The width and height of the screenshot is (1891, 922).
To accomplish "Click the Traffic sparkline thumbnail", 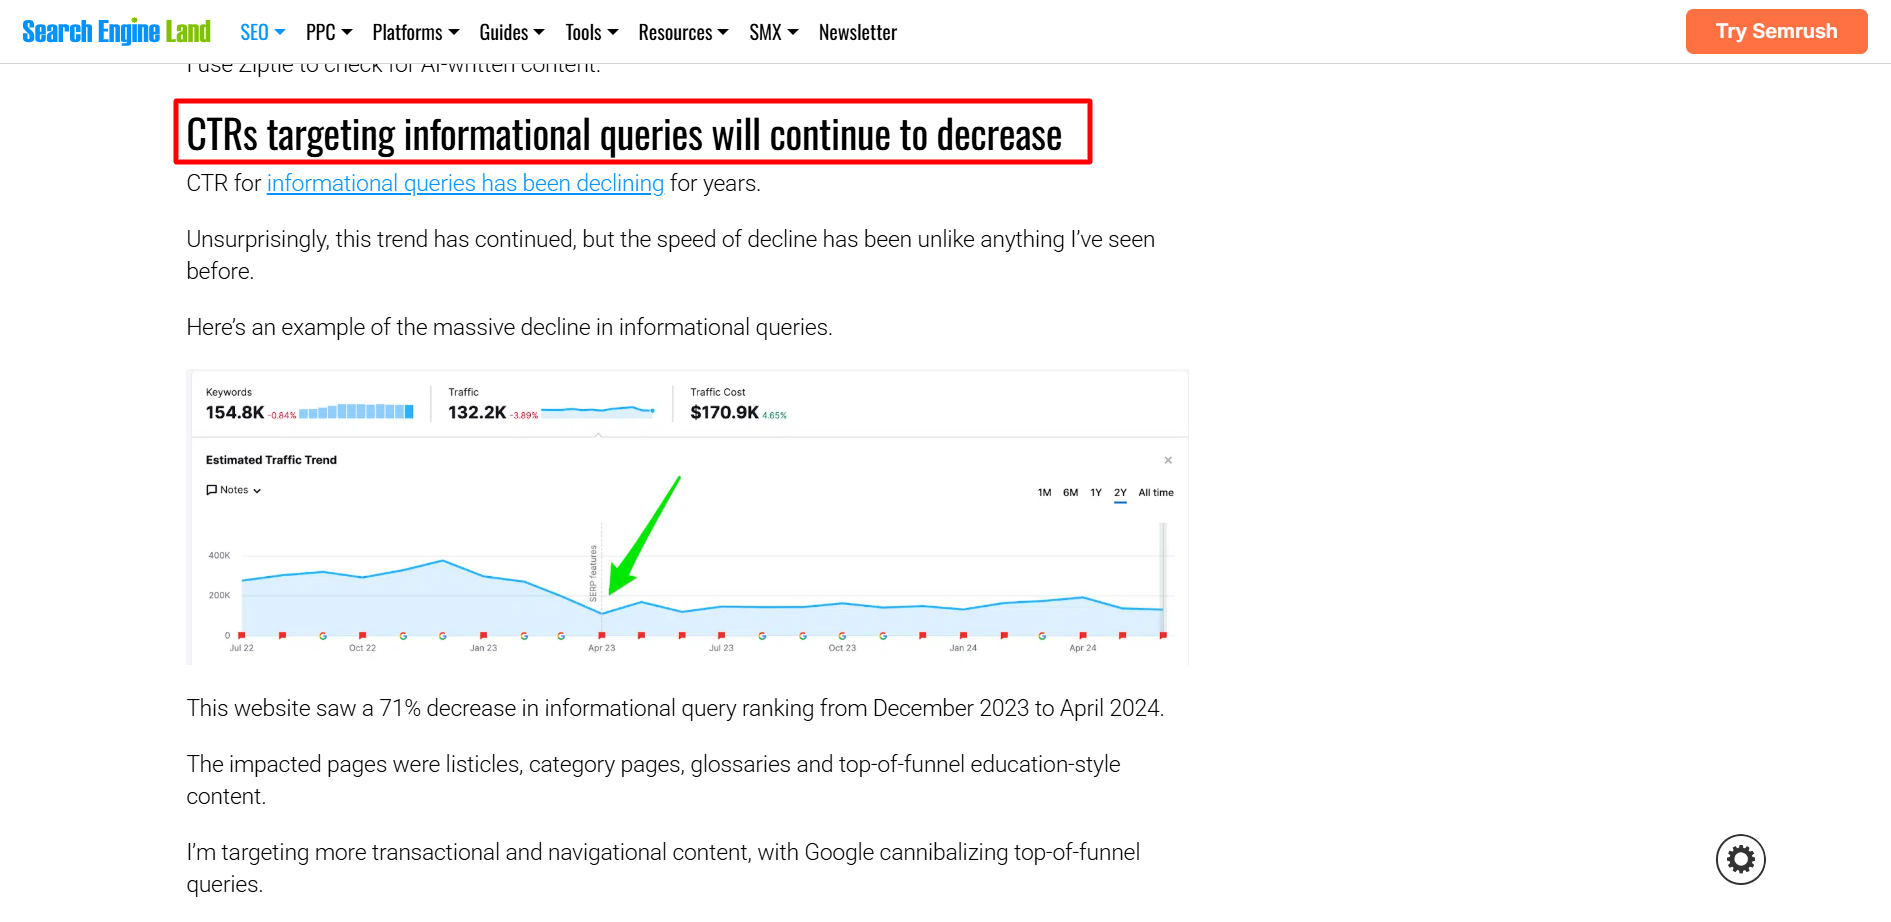I will click(x=598, y=409).
